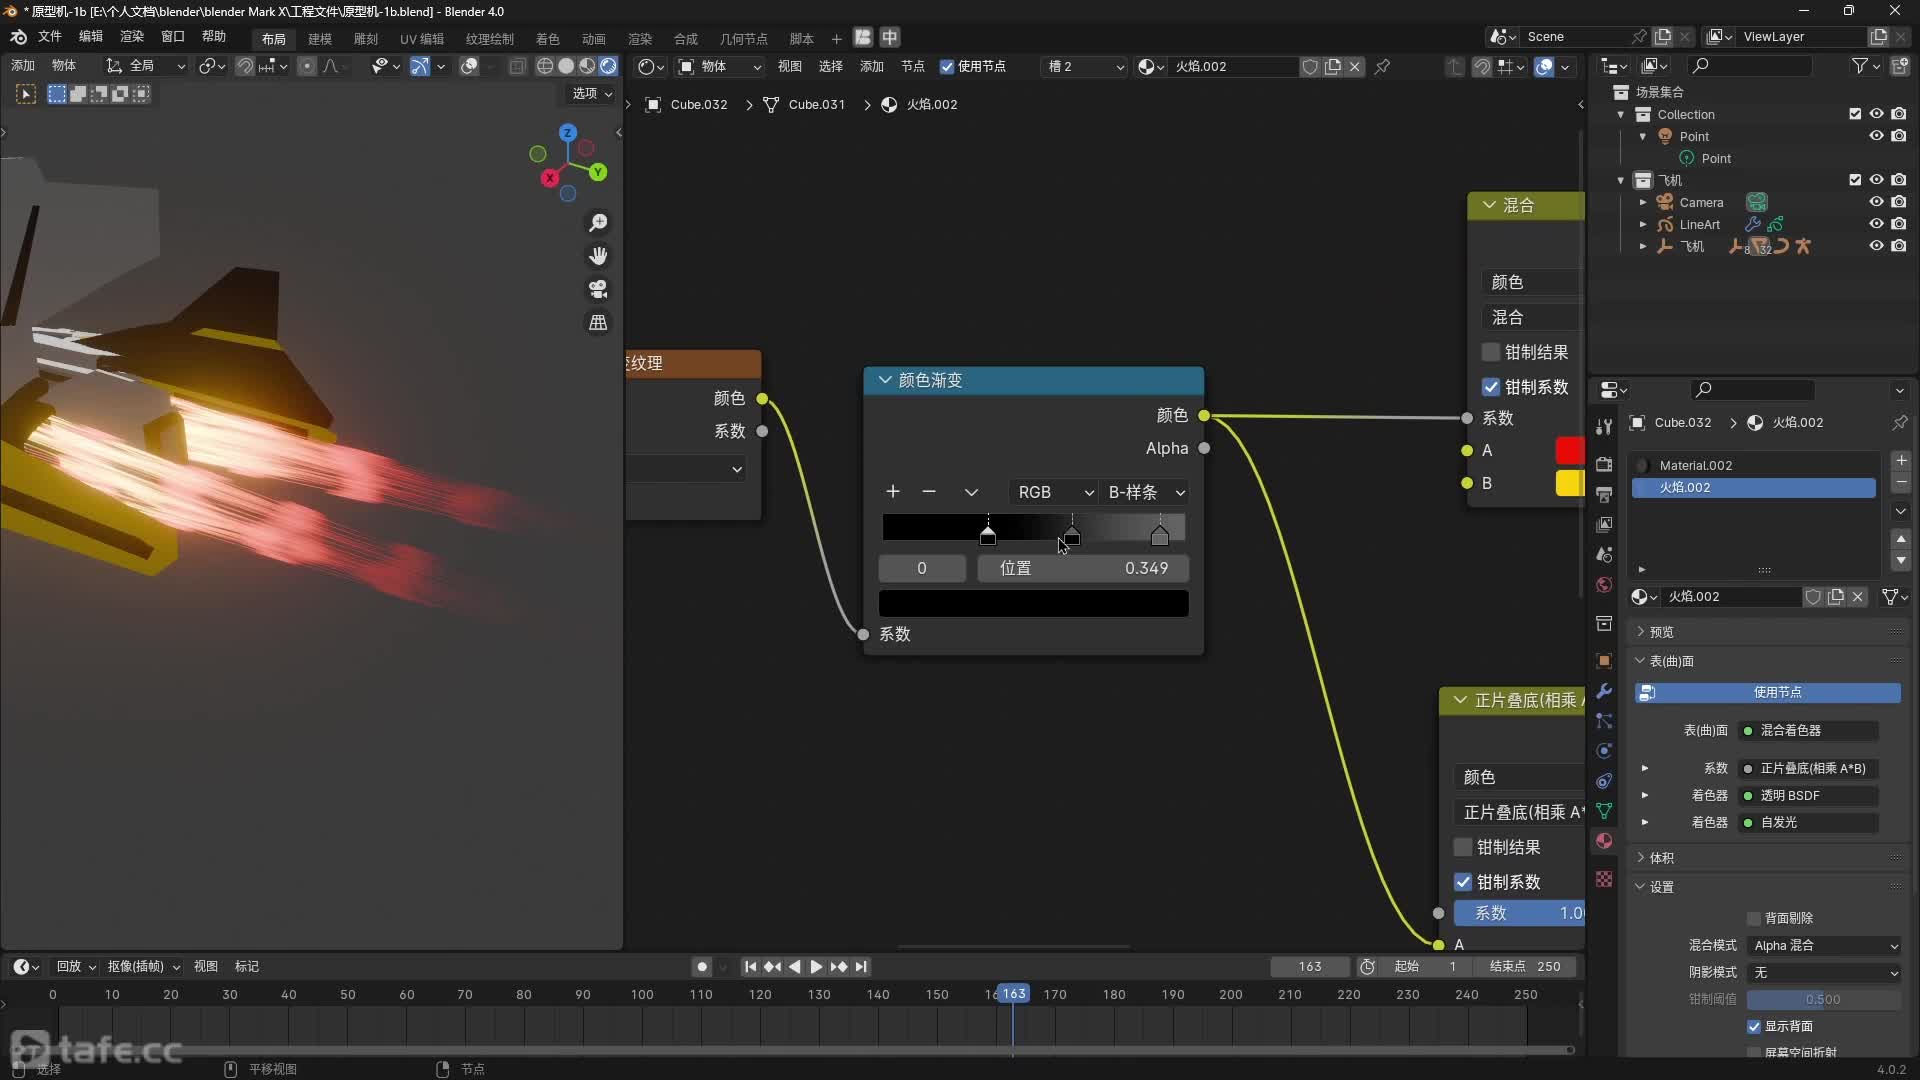Viewport: 1920px width, 1080px height.
Task: Uncheck the 显示背面 option
Action: click(1754, 1026)
